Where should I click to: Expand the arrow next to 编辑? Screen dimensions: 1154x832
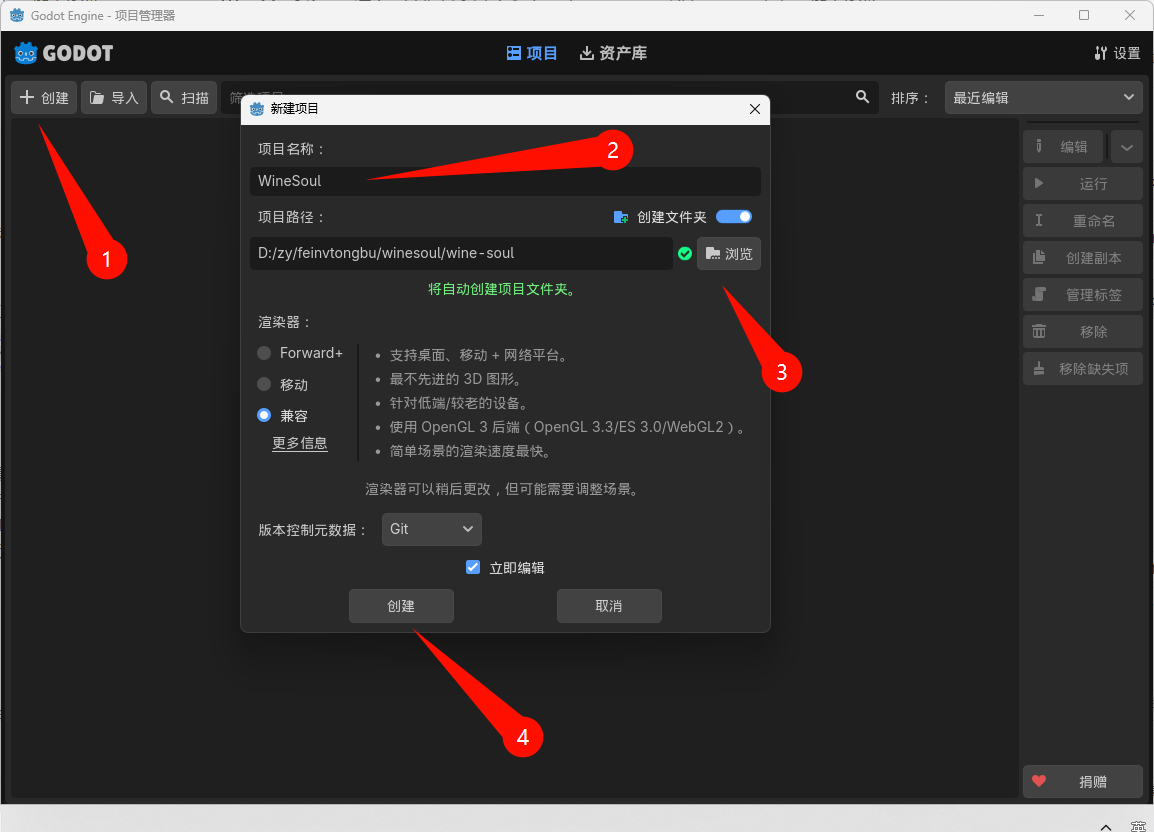1127,147
